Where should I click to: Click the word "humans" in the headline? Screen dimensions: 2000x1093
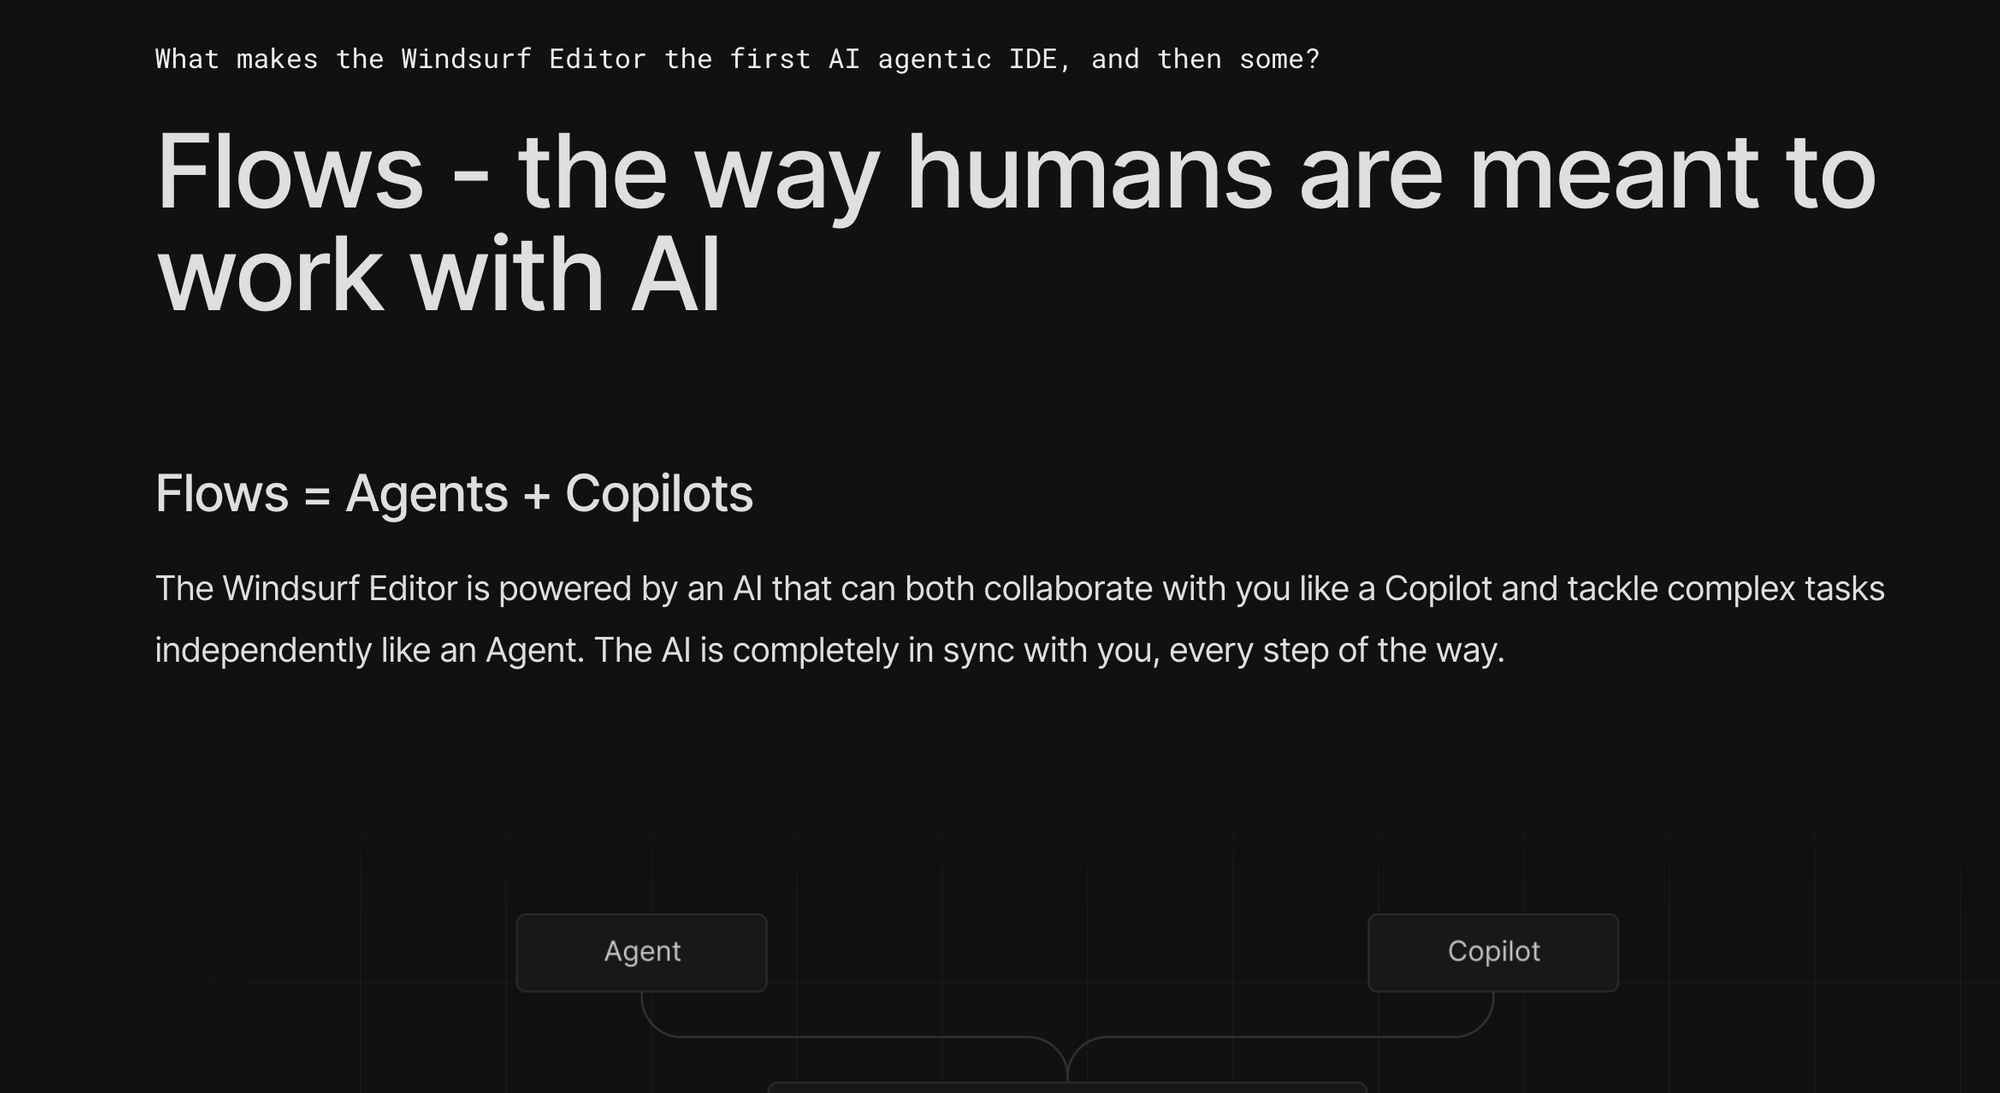coord(1088,173)
